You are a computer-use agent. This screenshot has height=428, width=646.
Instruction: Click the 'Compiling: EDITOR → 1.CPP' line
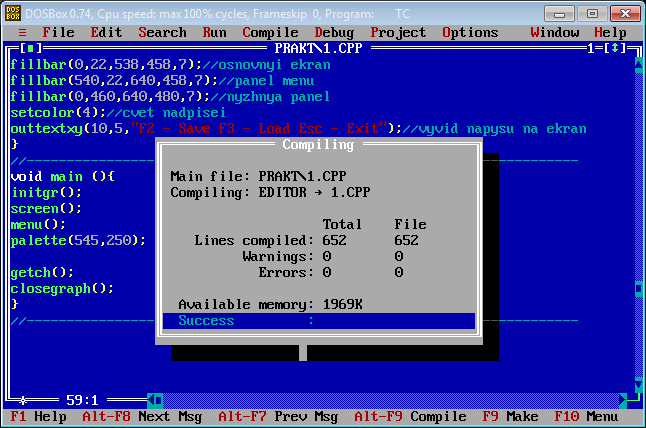point(270,192)
